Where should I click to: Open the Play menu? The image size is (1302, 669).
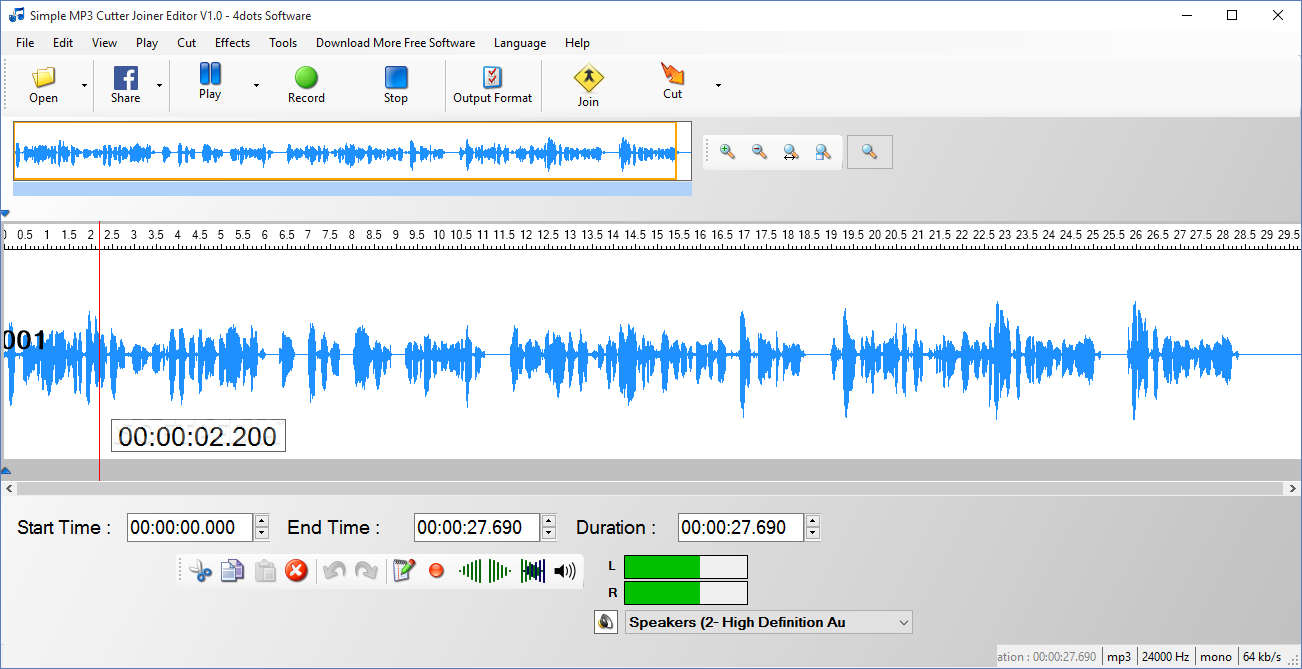coord(147,43)
